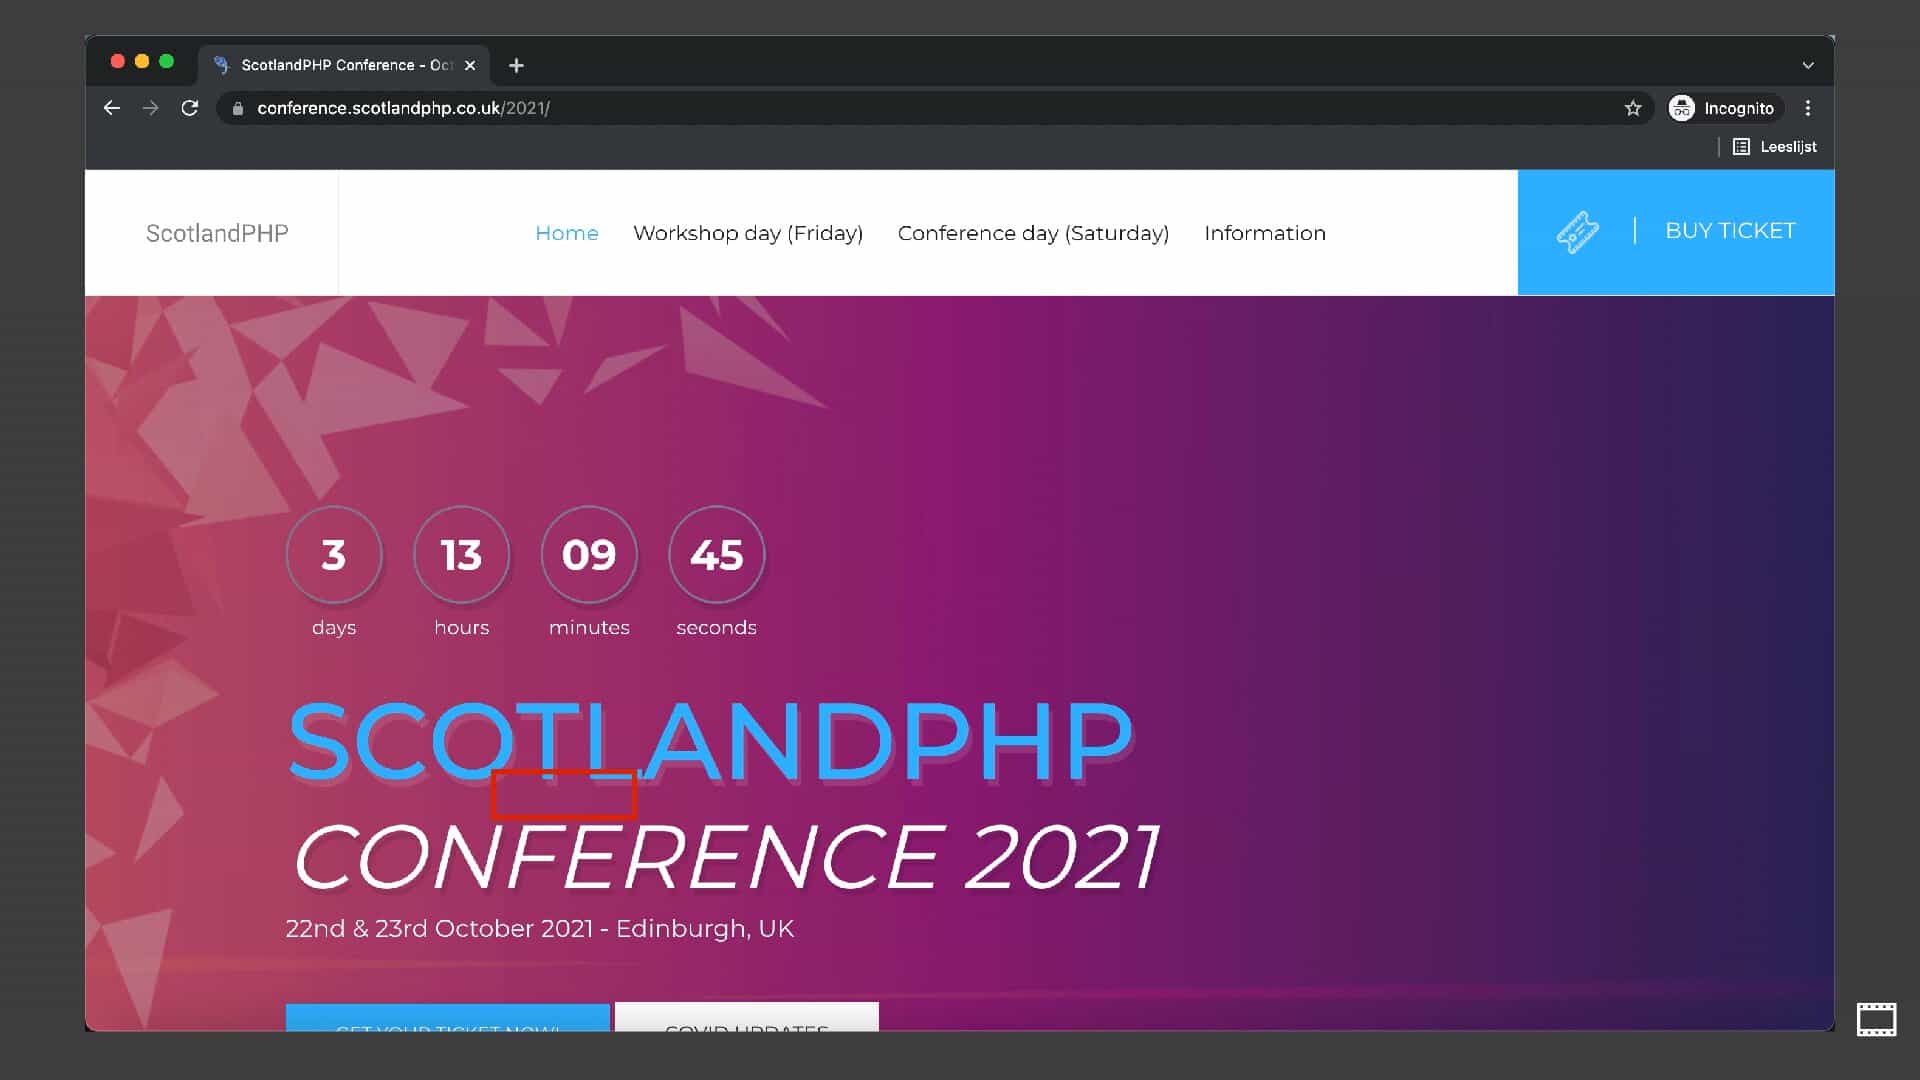Image resolution: width=1920 pixels, height=1080 pixels.
Task: Close the ScotlandPHP Conference tab
Action: pyautogui.click(x=470, y=65)
